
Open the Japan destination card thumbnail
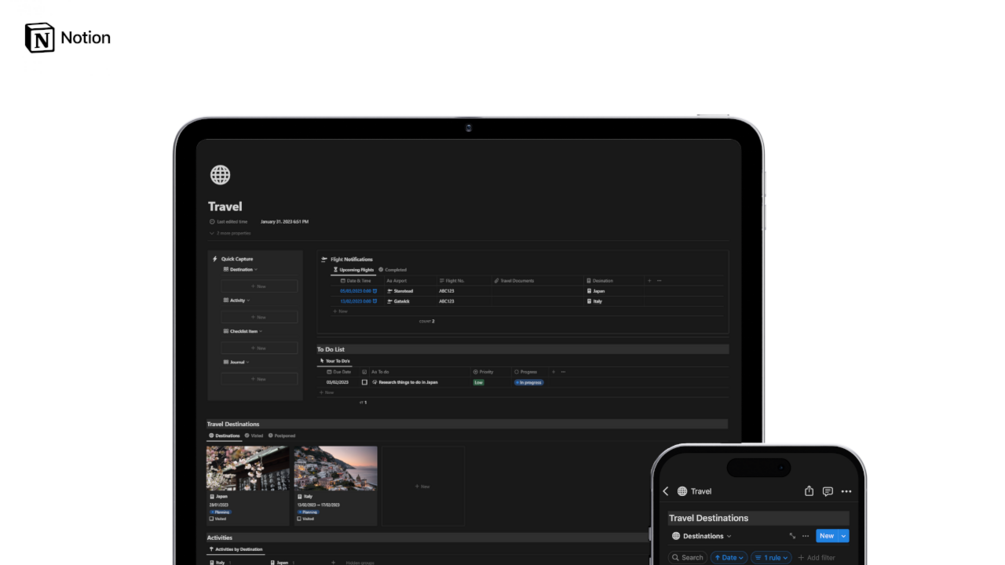(248, 469)
